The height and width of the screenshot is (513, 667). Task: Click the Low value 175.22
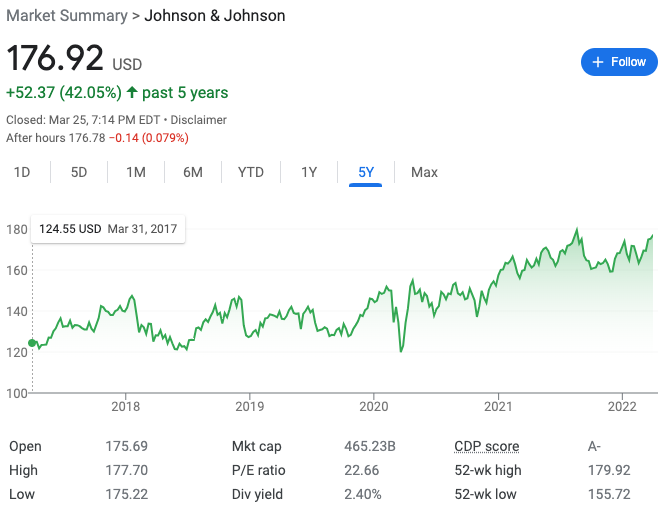(x=126, y=494)
